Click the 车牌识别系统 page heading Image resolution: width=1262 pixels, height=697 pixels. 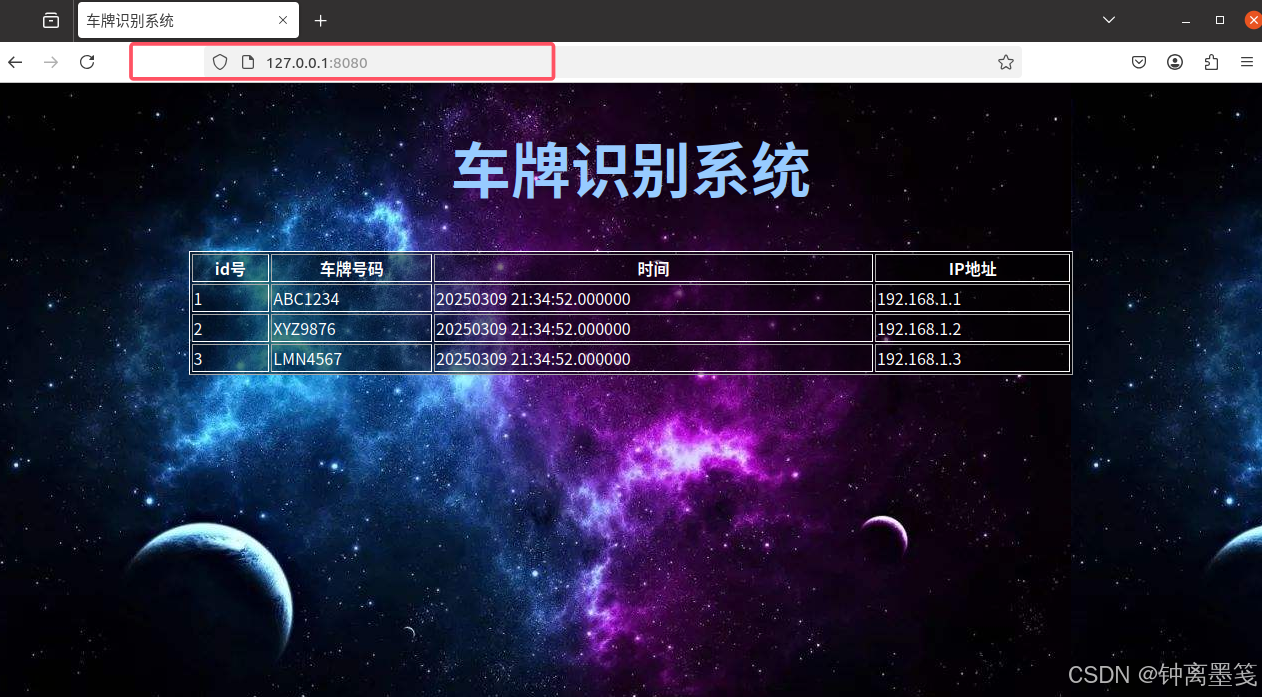[632, 172]
